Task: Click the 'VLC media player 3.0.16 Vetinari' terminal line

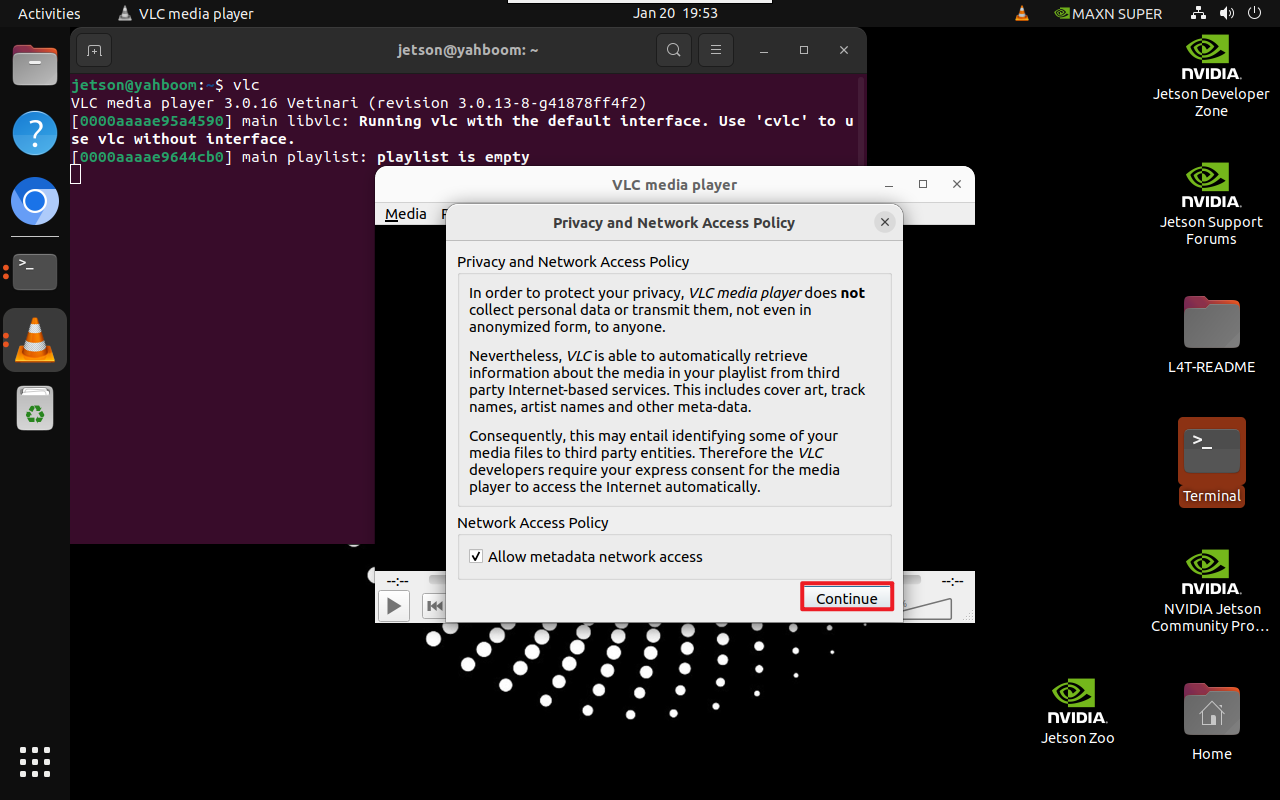Action: (x=359, y=103)
